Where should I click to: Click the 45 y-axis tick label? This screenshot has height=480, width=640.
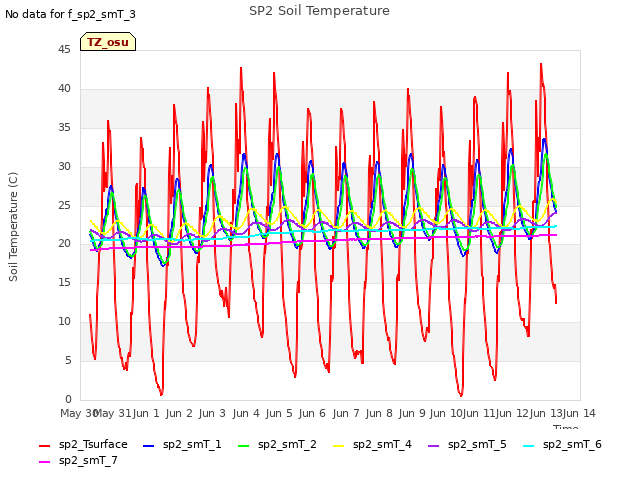coord(64,49)
